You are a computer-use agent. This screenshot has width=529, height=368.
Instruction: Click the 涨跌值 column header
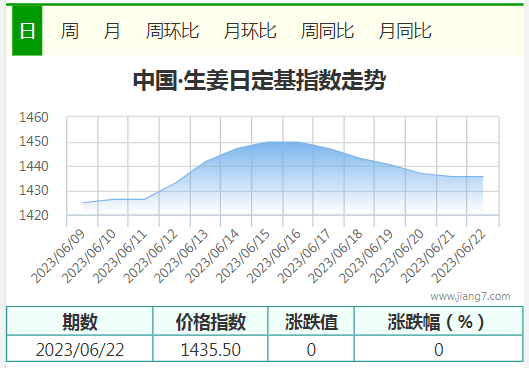click(x=311, y=321)
